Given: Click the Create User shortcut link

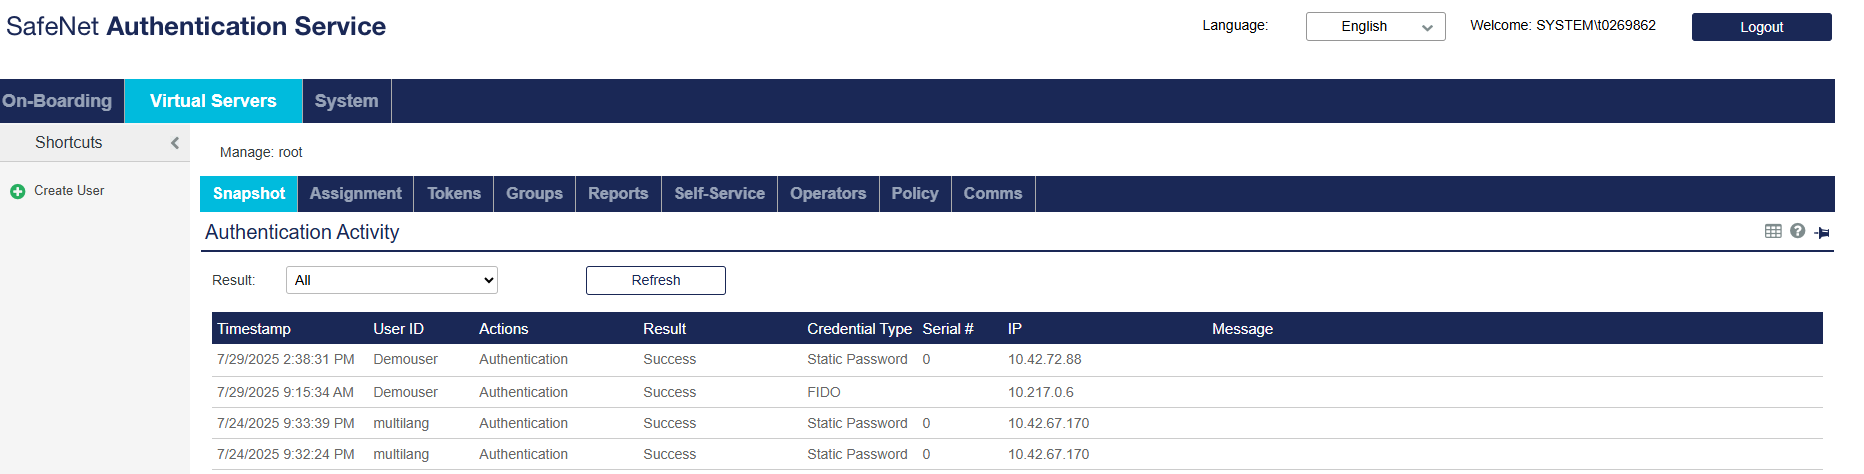Looking at the screenshot, I should [69, 191].
